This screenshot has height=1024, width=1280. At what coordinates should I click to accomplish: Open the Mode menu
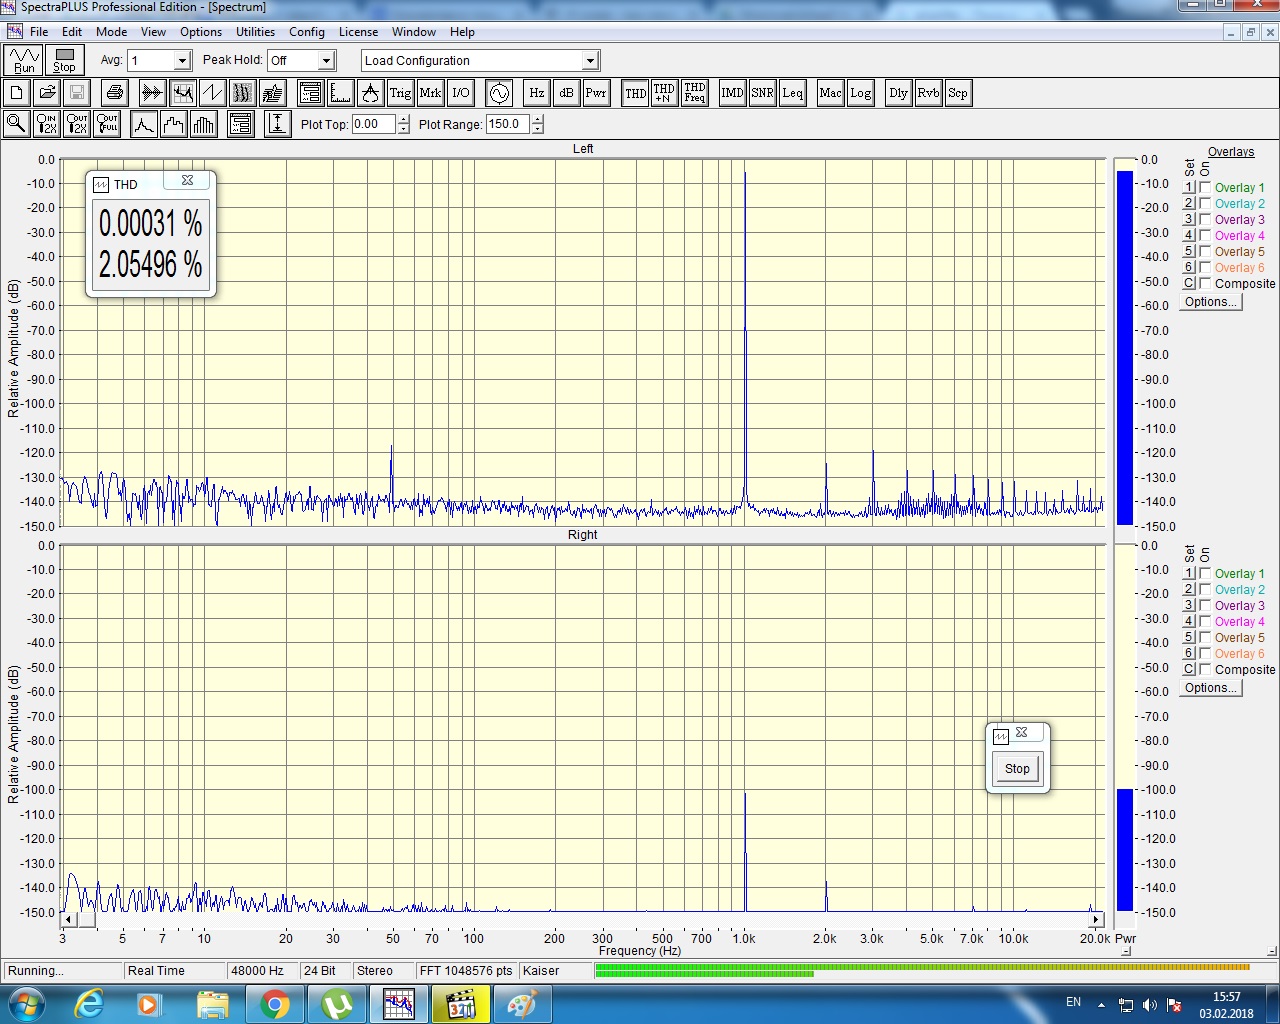tap(111, 32)
